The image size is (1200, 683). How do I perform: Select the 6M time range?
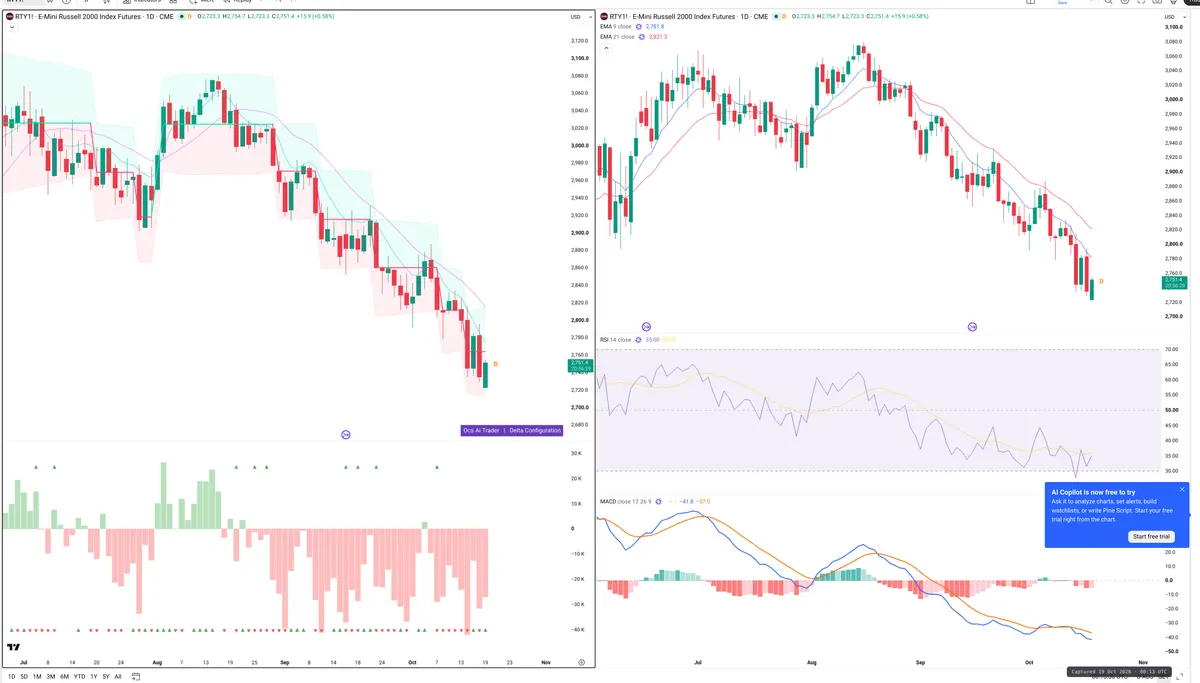coord(65,677)
